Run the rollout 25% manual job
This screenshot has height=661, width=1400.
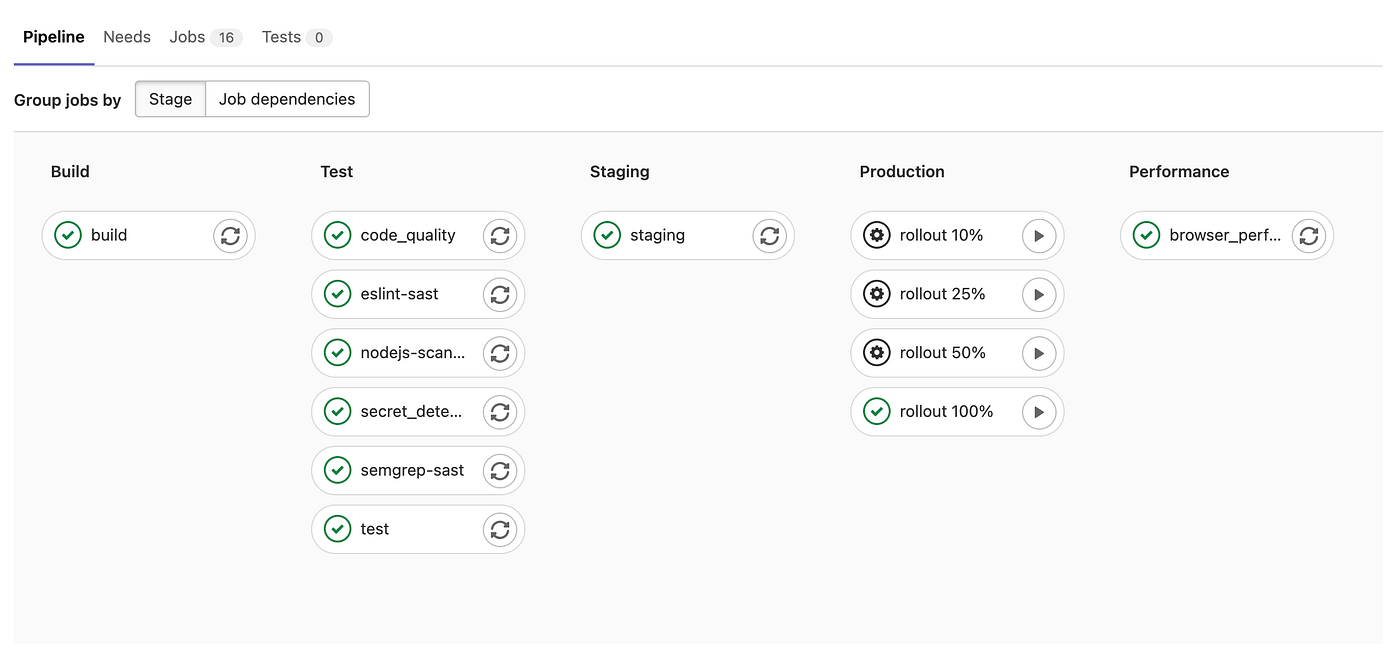[x=1039, y=294]
